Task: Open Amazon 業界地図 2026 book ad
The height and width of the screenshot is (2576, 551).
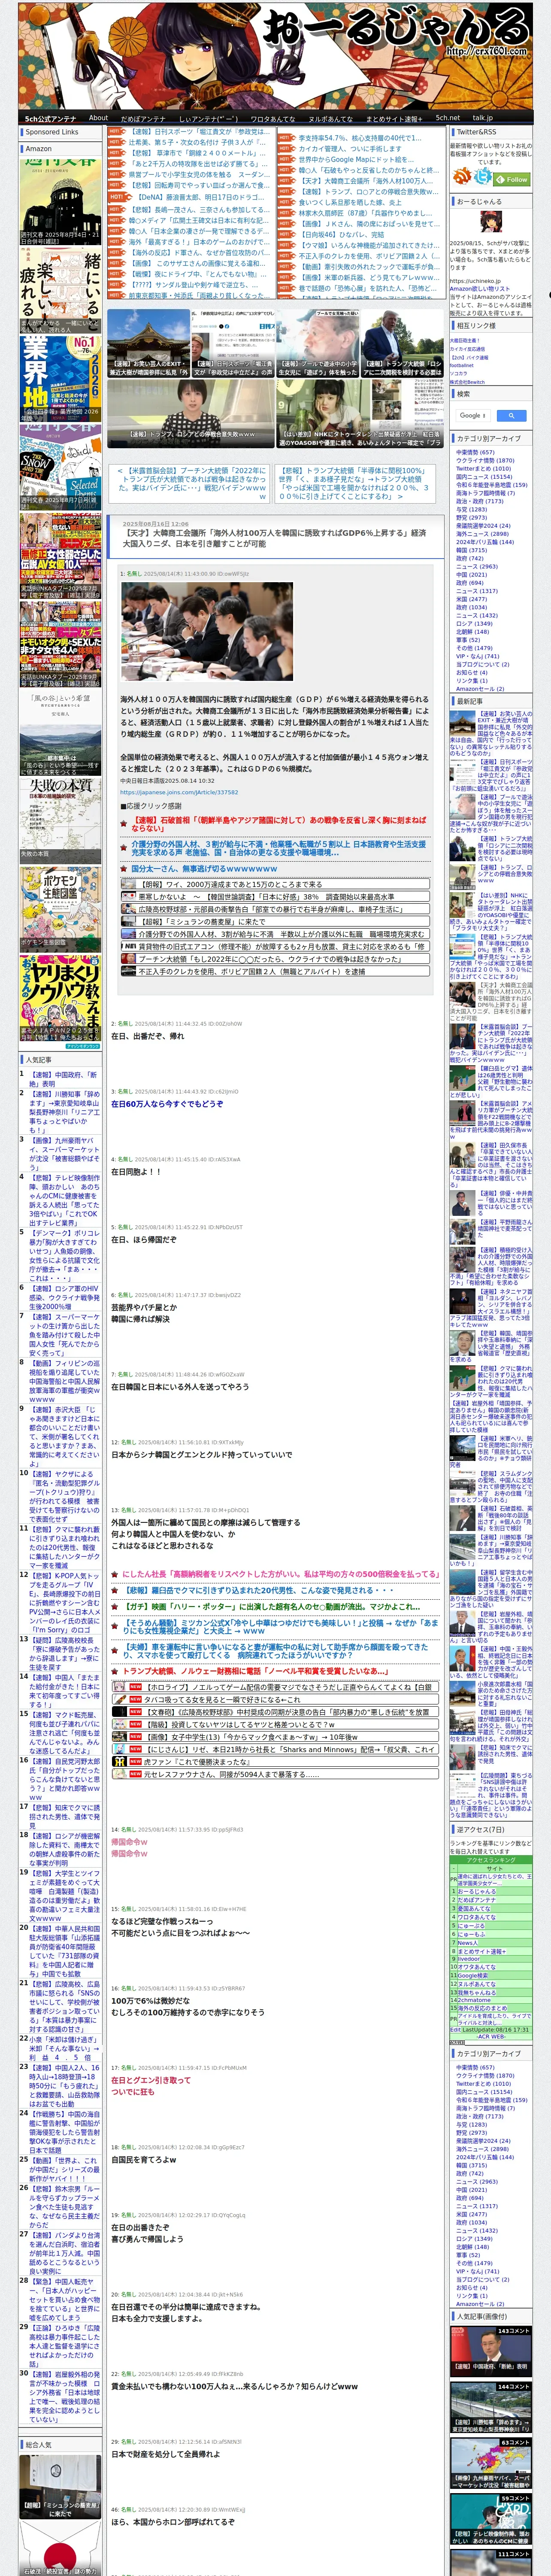Action: click(60, 379)
